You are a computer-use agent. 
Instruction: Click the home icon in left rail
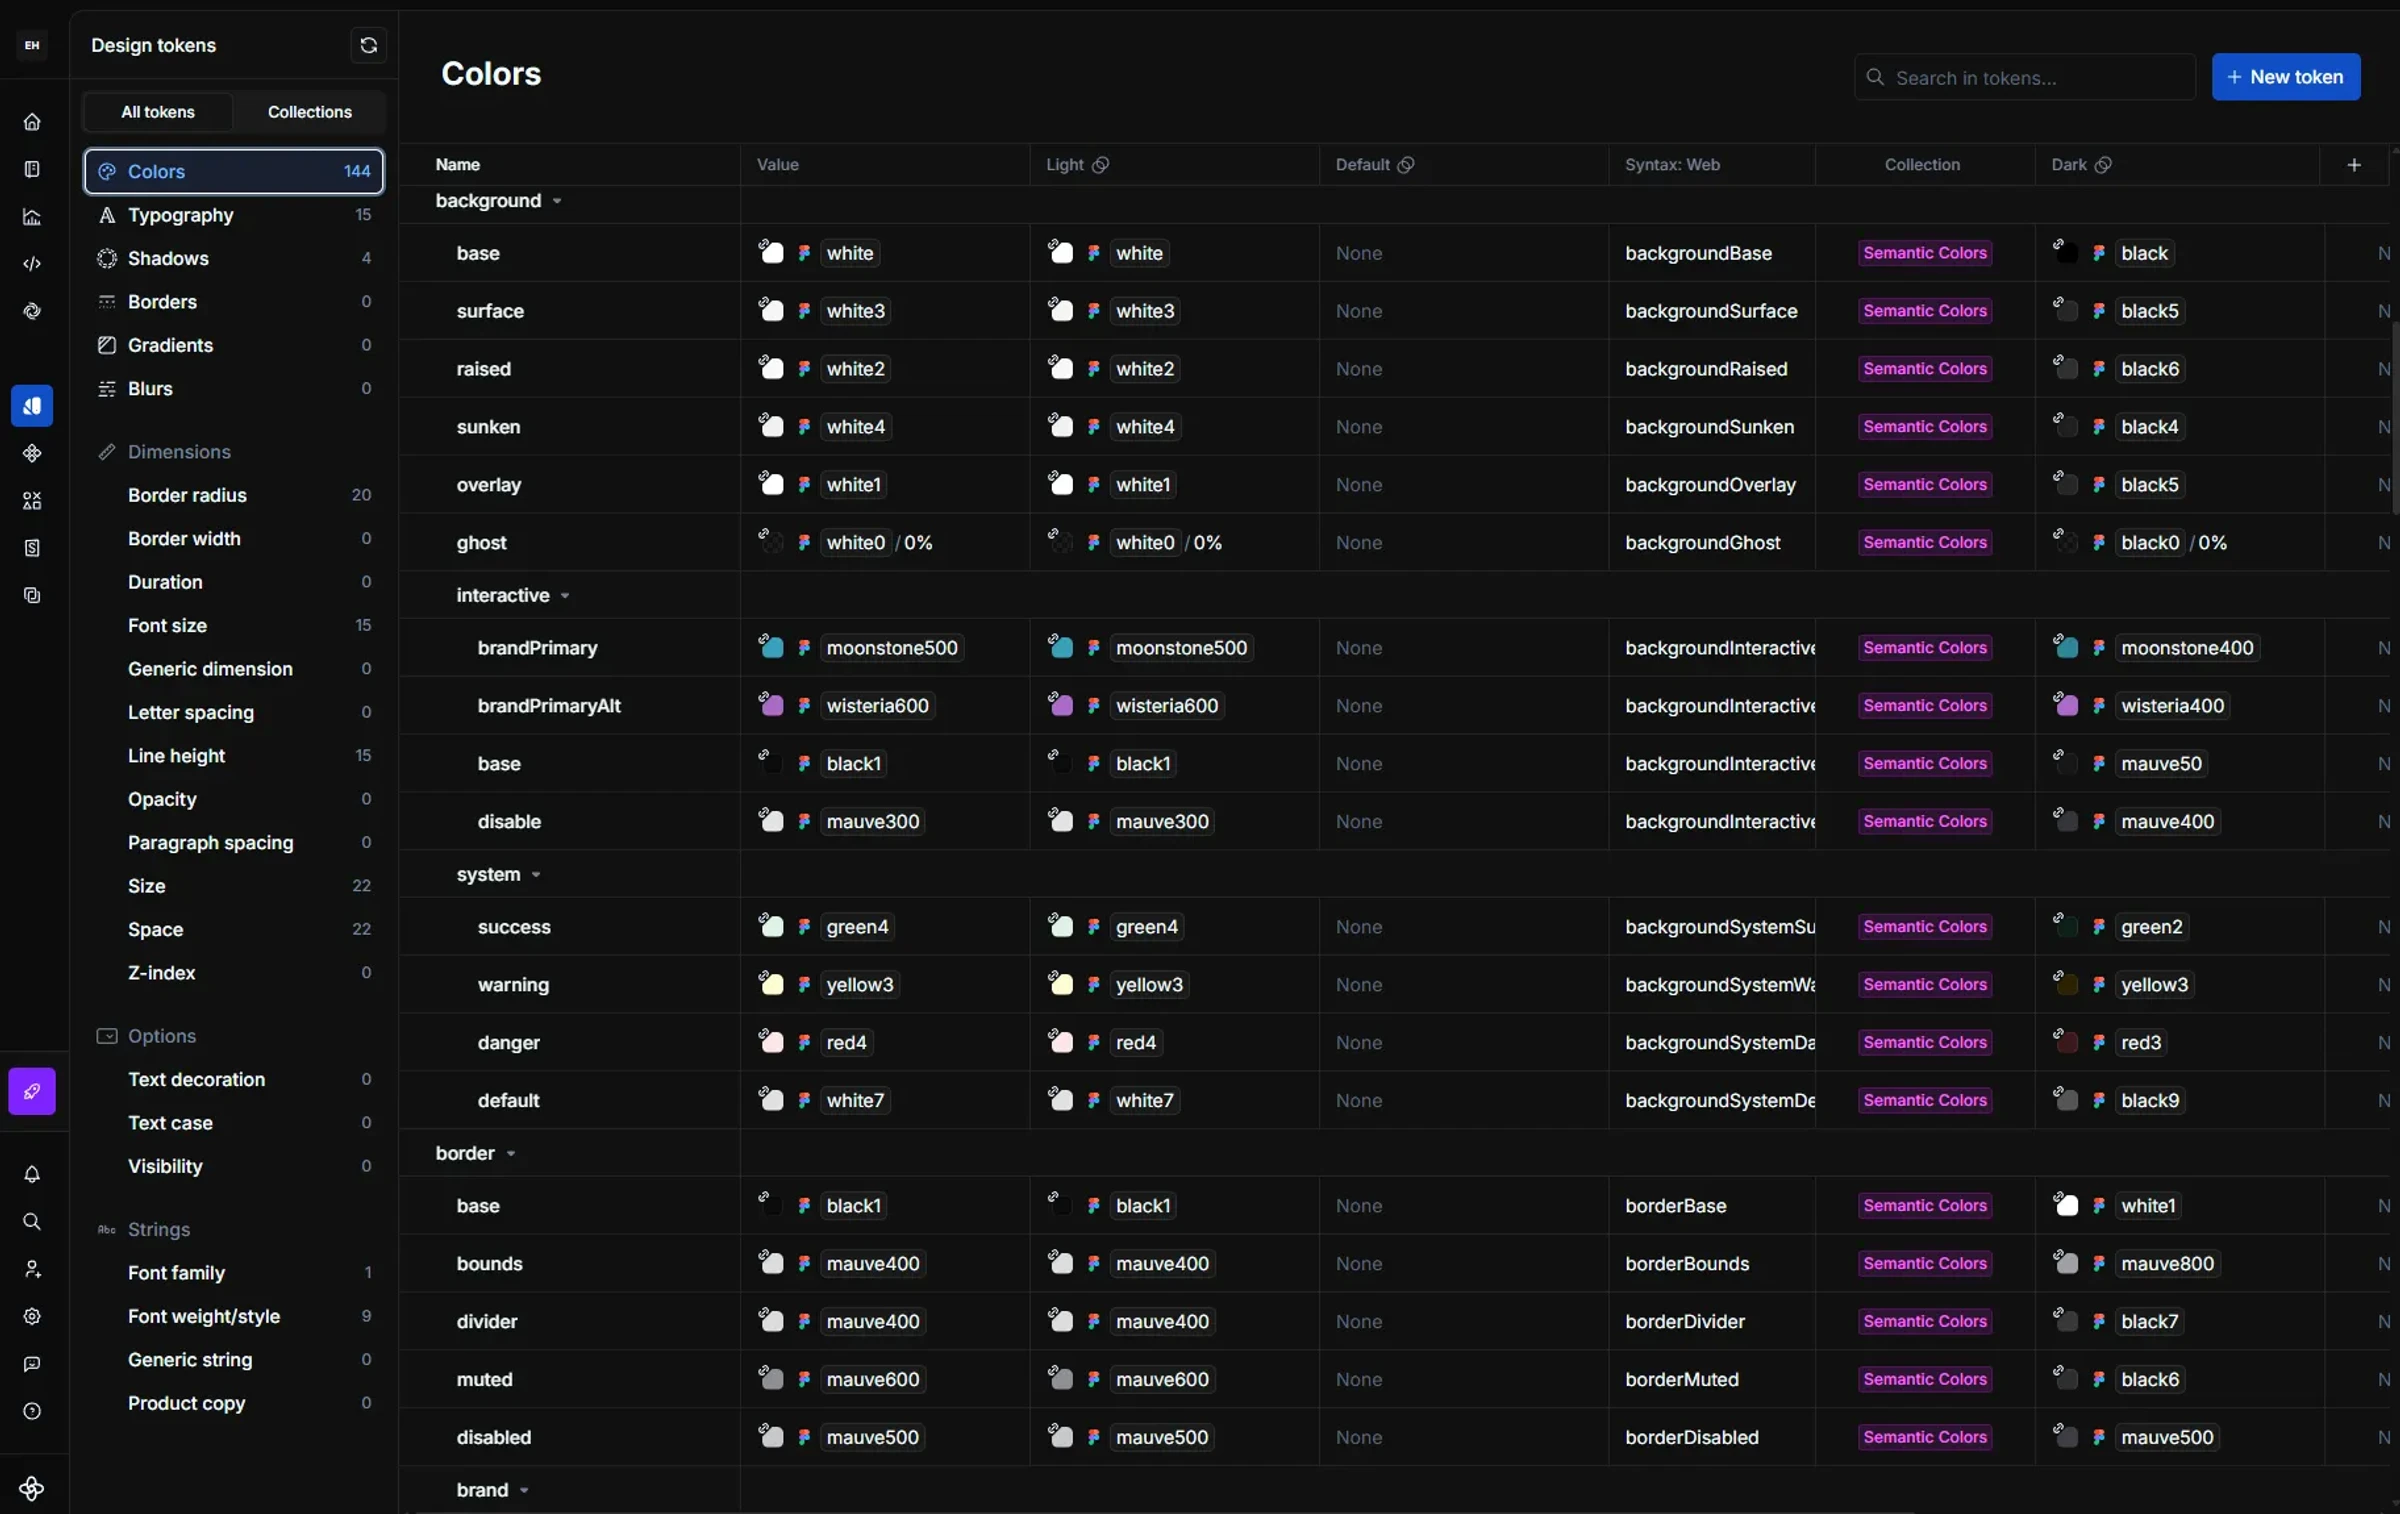tap(32, 122)
